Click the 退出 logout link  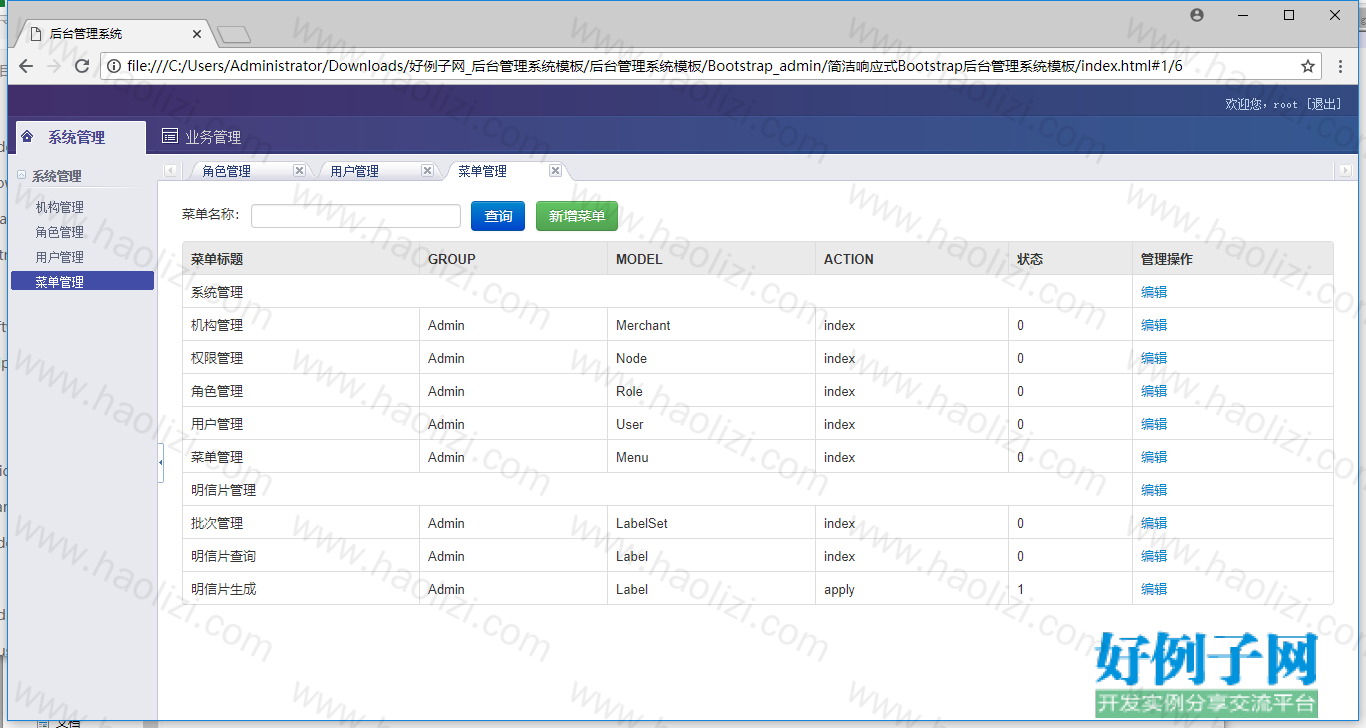pyautogui.click(x=1324, y=104)
